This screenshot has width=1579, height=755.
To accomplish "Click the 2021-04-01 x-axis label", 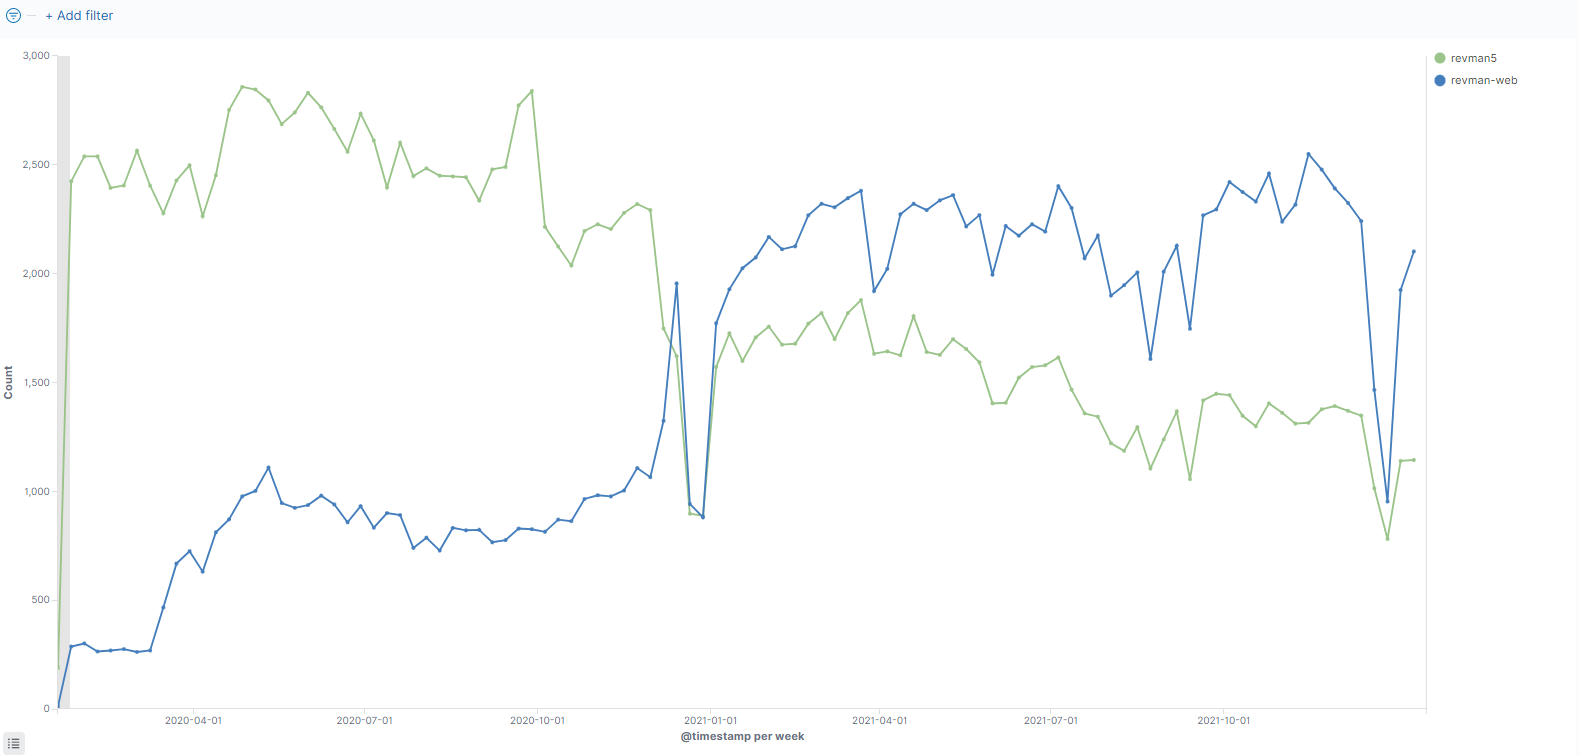I will [879, 720].
